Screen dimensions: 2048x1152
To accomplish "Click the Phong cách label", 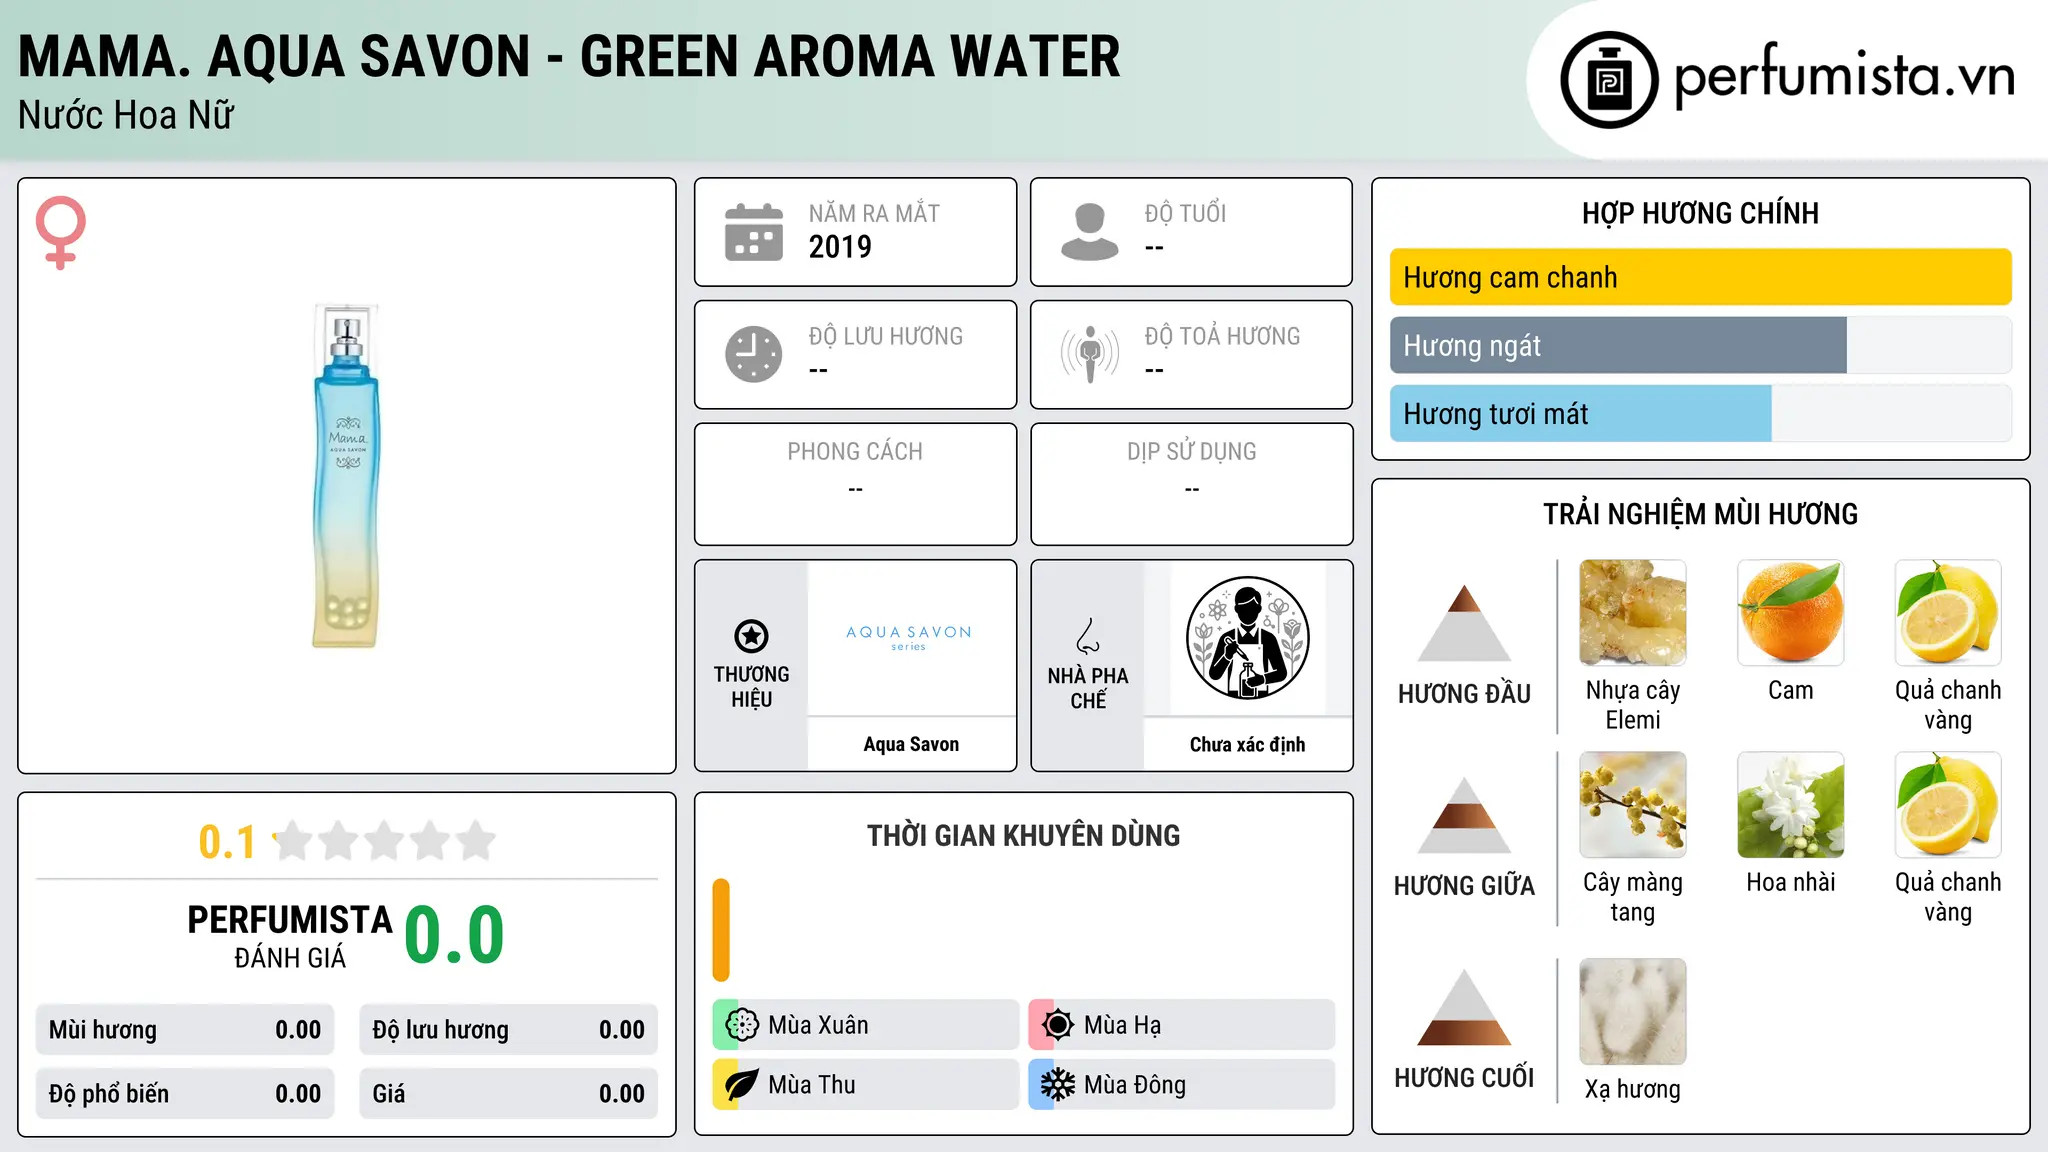I will point(855,452).
